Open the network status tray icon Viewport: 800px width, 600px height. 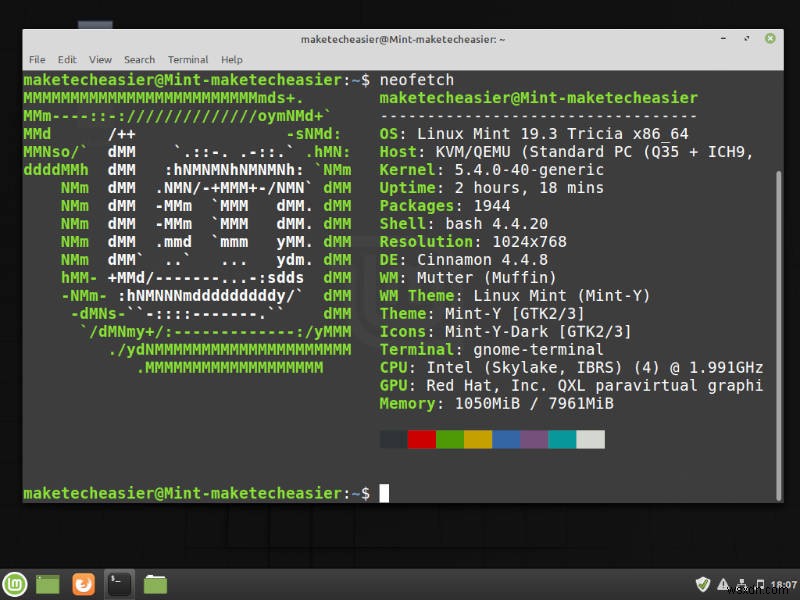[x=742, y=584]
